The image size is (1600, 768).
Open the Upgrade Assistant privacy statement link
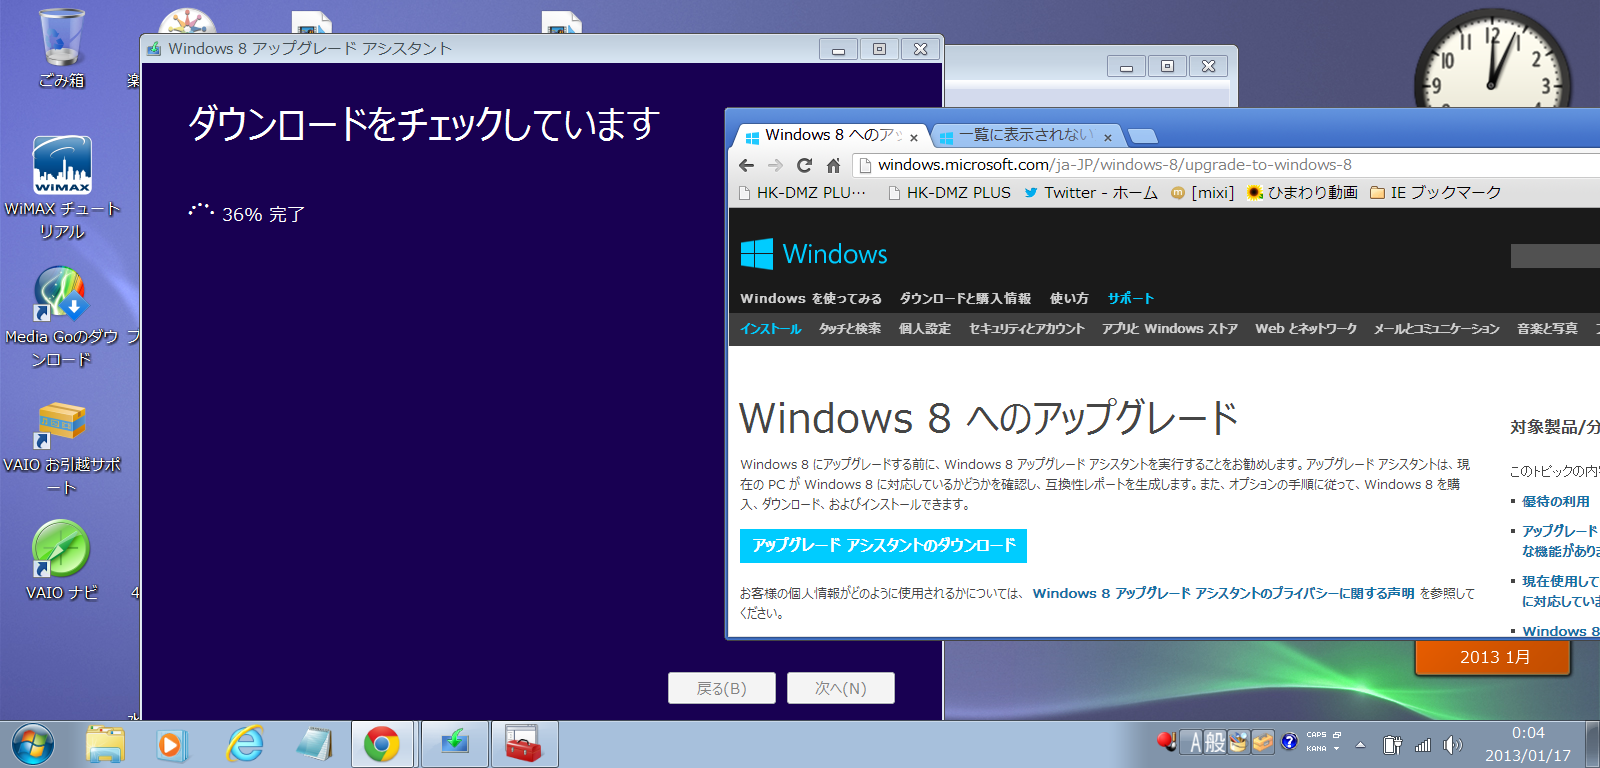coord(1223,593)
